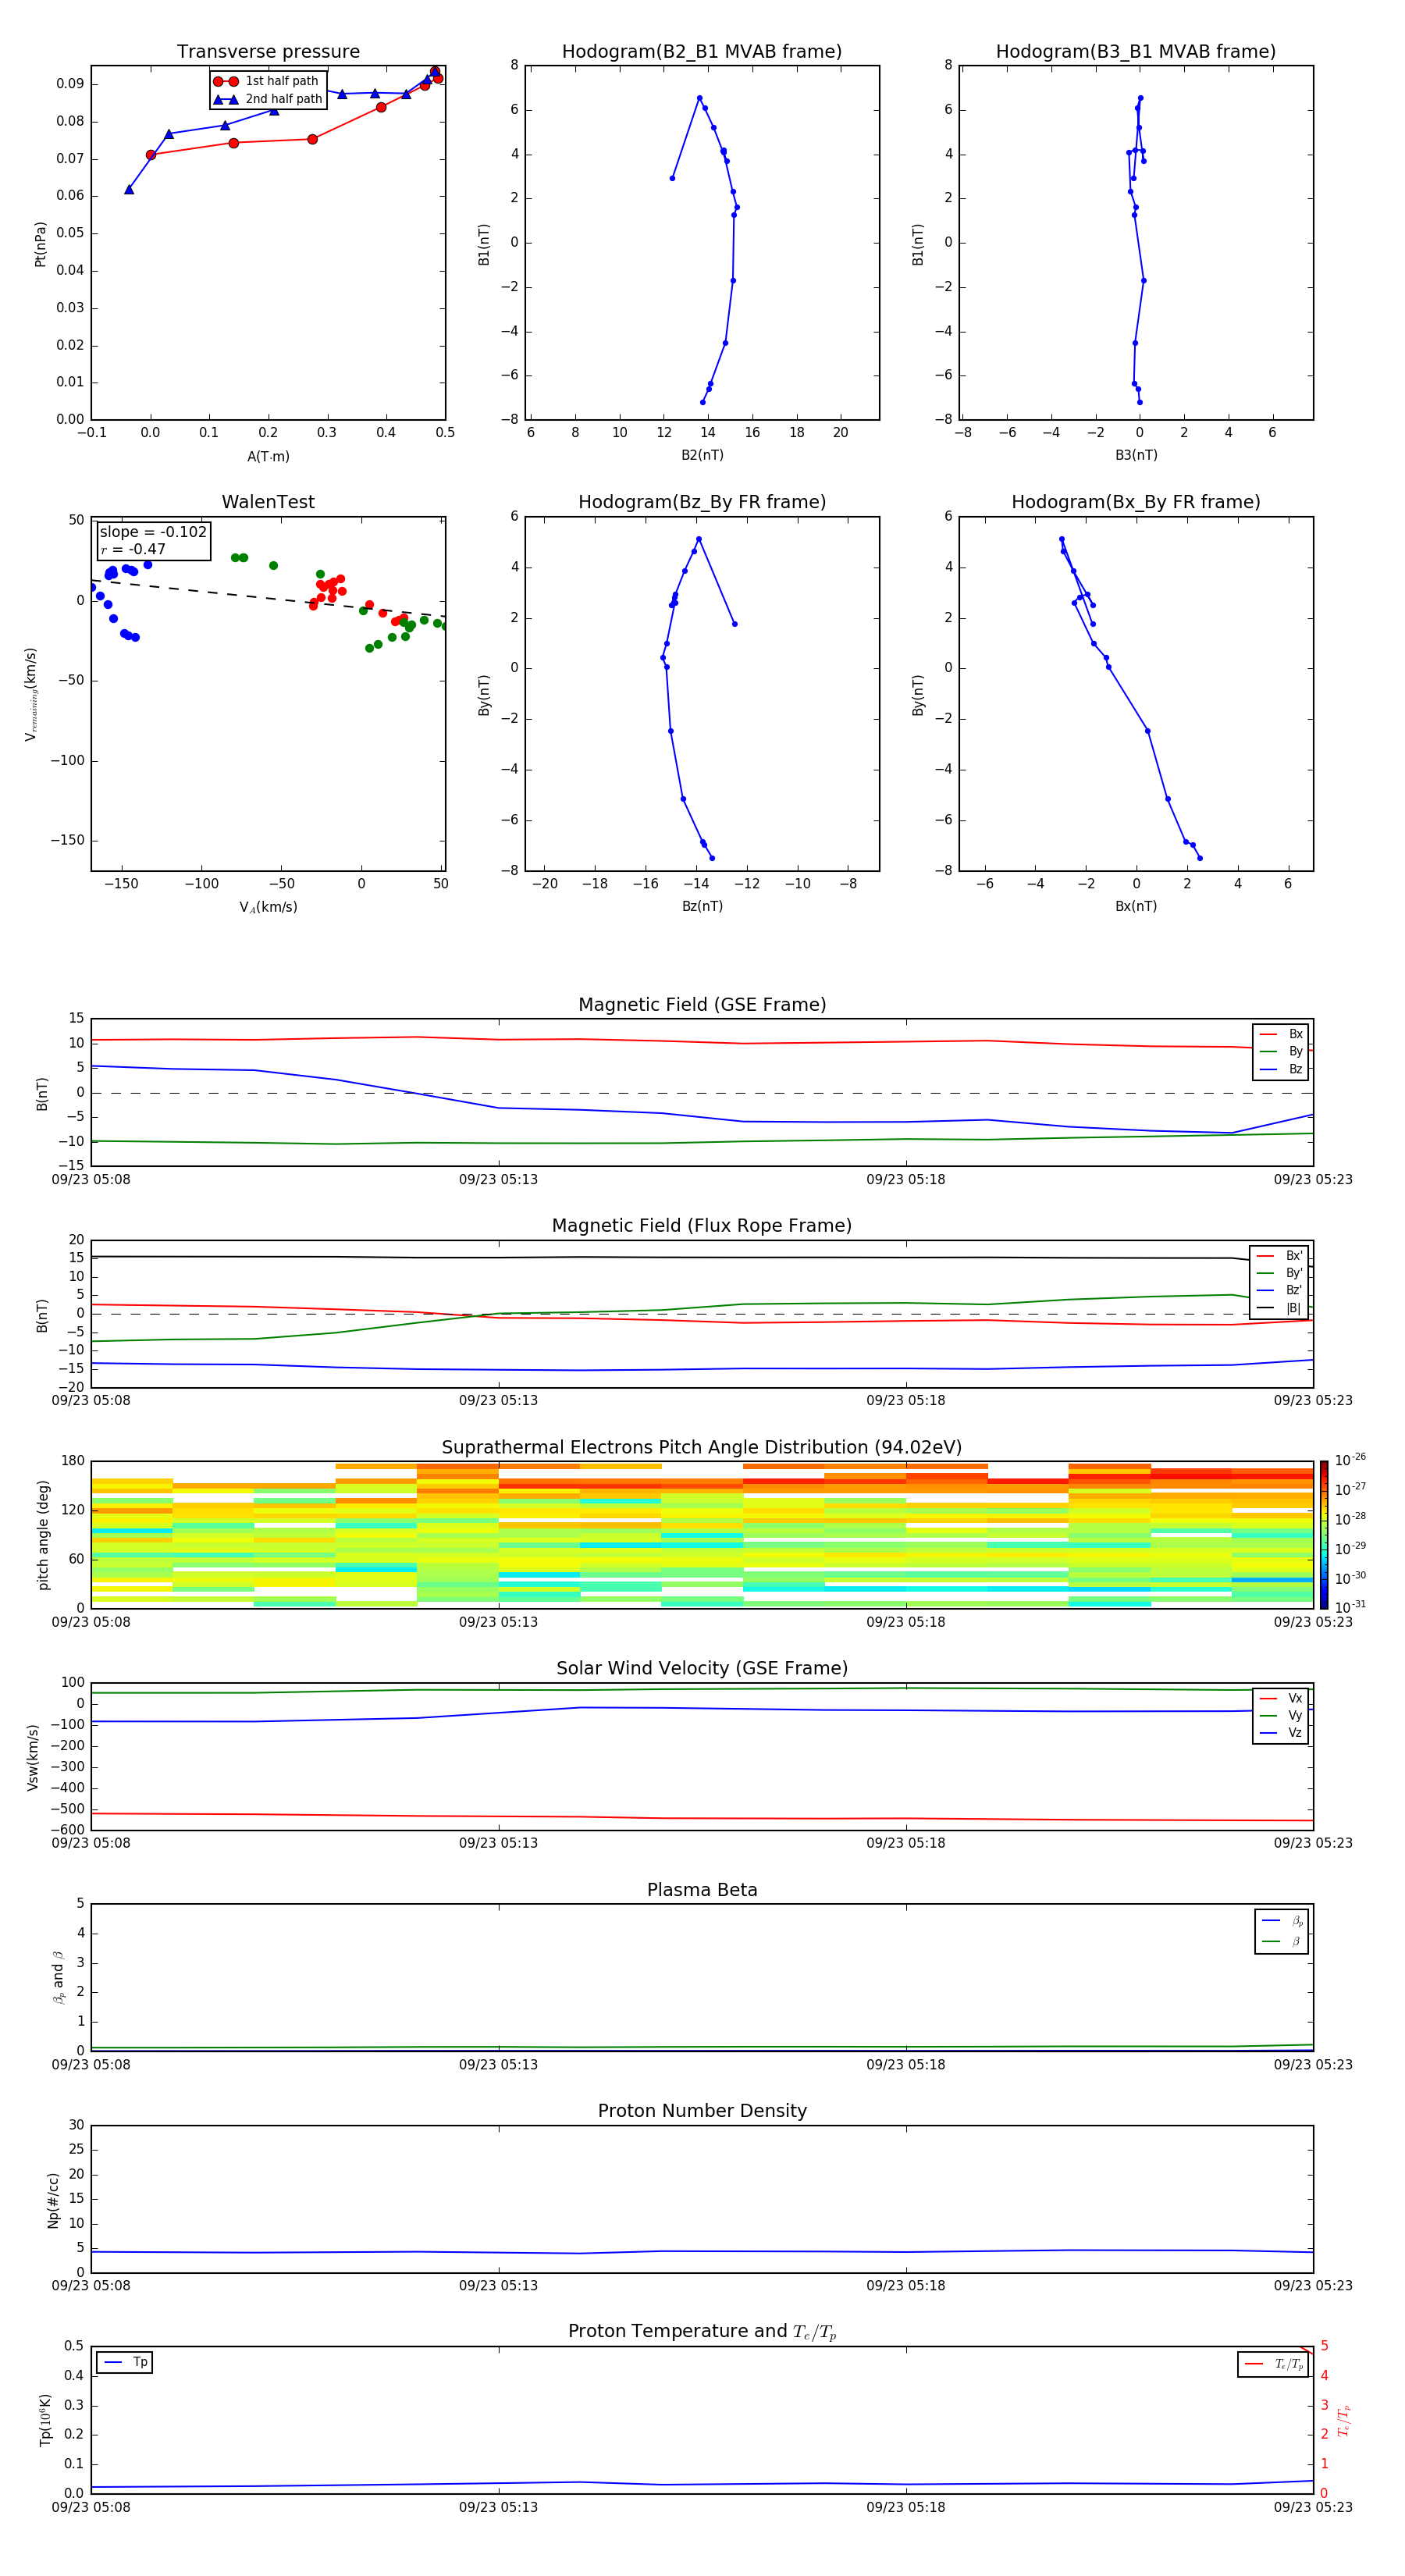Click the "Np(#/cc)" y-axis label
This screenshot has width=1405, height=2576.
click(x=53, y=2199)
